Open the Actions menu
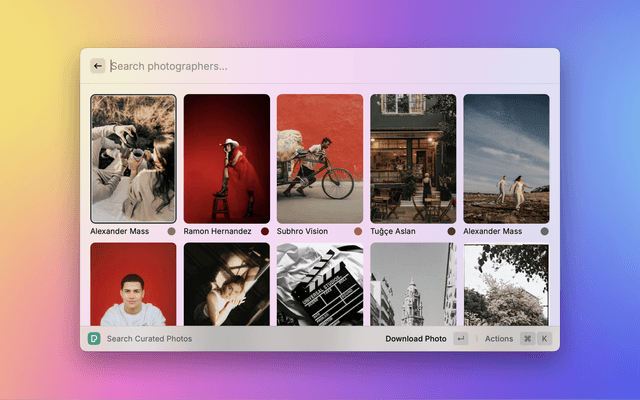The height and width of the screenshot is (400, 640). pos(498,339)
